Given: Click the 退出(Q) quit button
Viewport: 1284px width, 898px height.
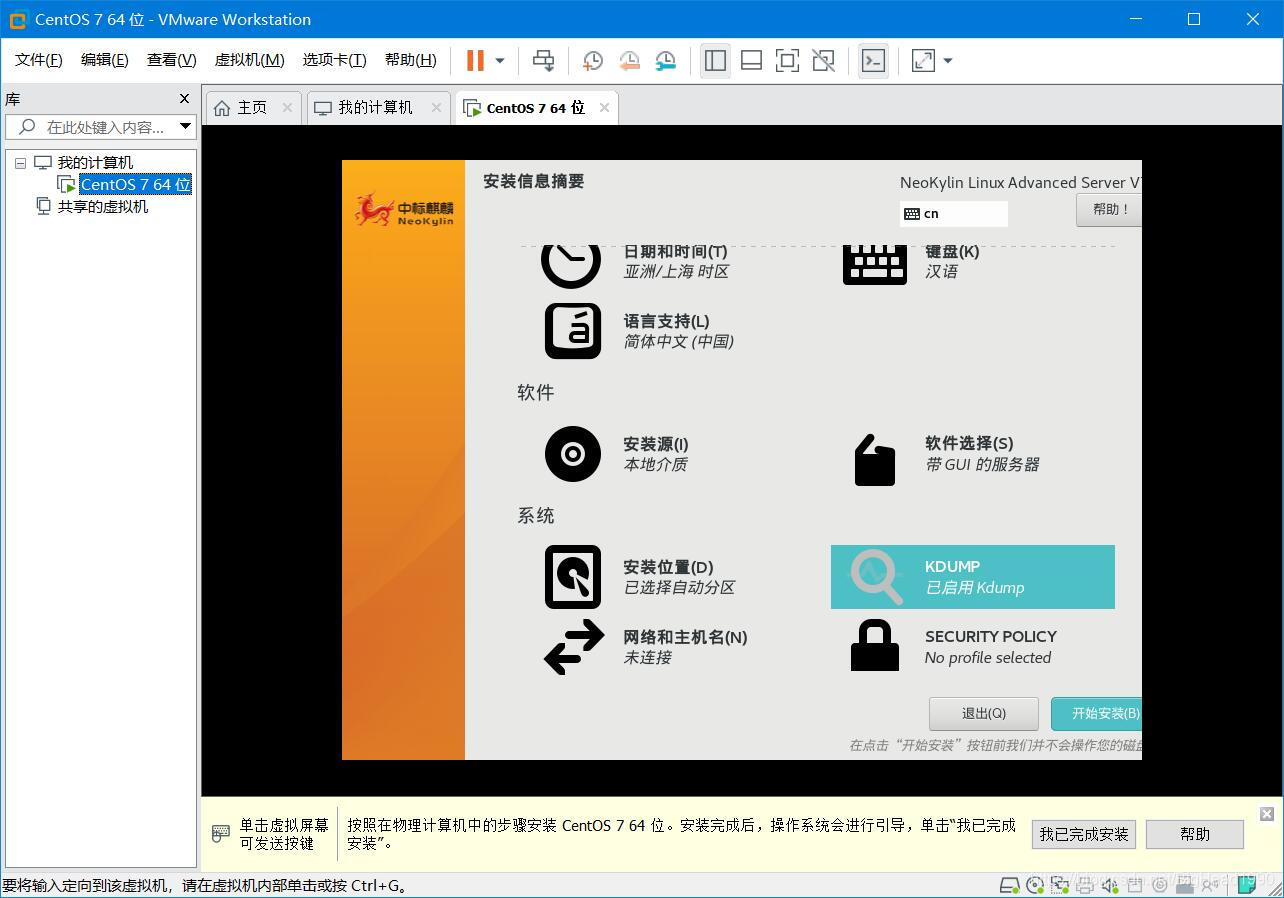Looking at the screenshot, I should pos(984,714).
